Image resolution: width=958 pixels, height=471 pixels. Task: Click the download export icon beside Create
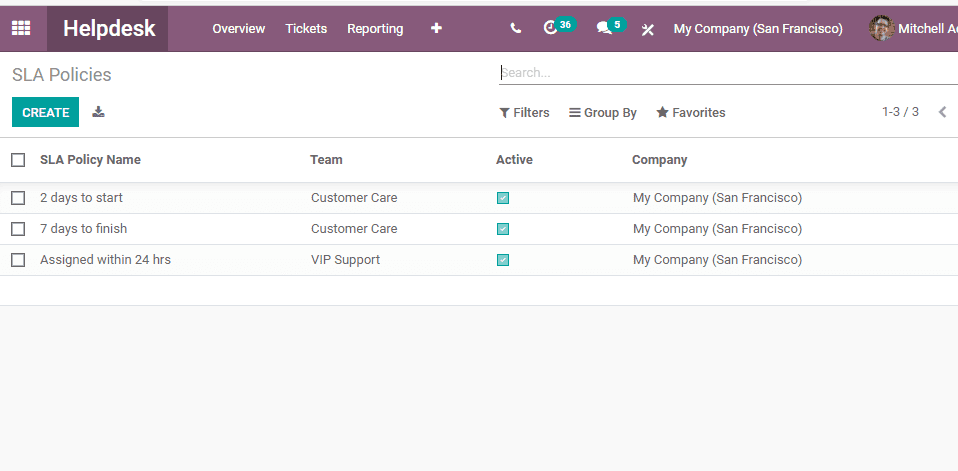(x=98, y=112)
